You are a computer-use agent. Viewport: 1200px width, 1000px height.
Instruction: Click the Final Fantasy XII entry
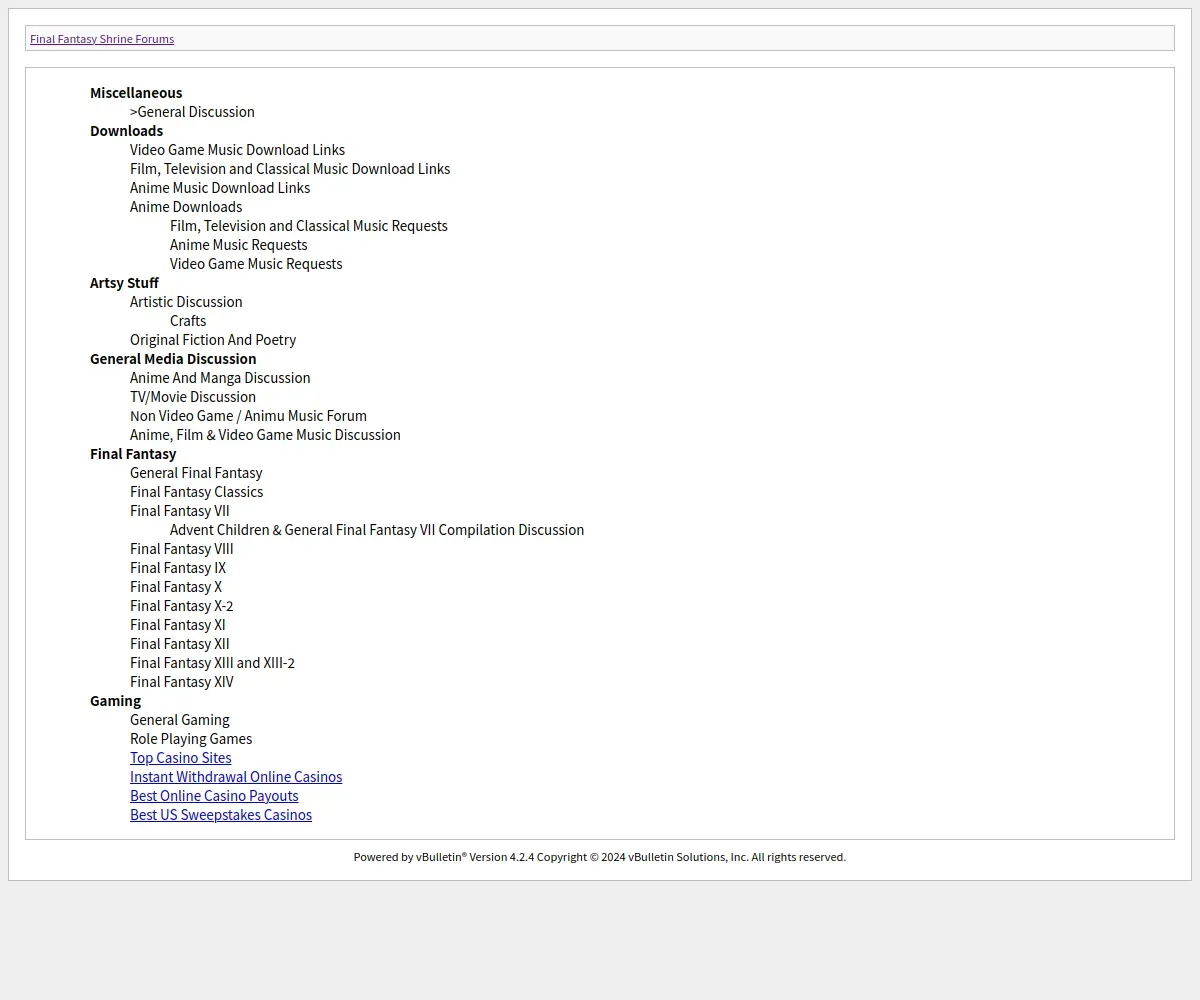(180, 644)
